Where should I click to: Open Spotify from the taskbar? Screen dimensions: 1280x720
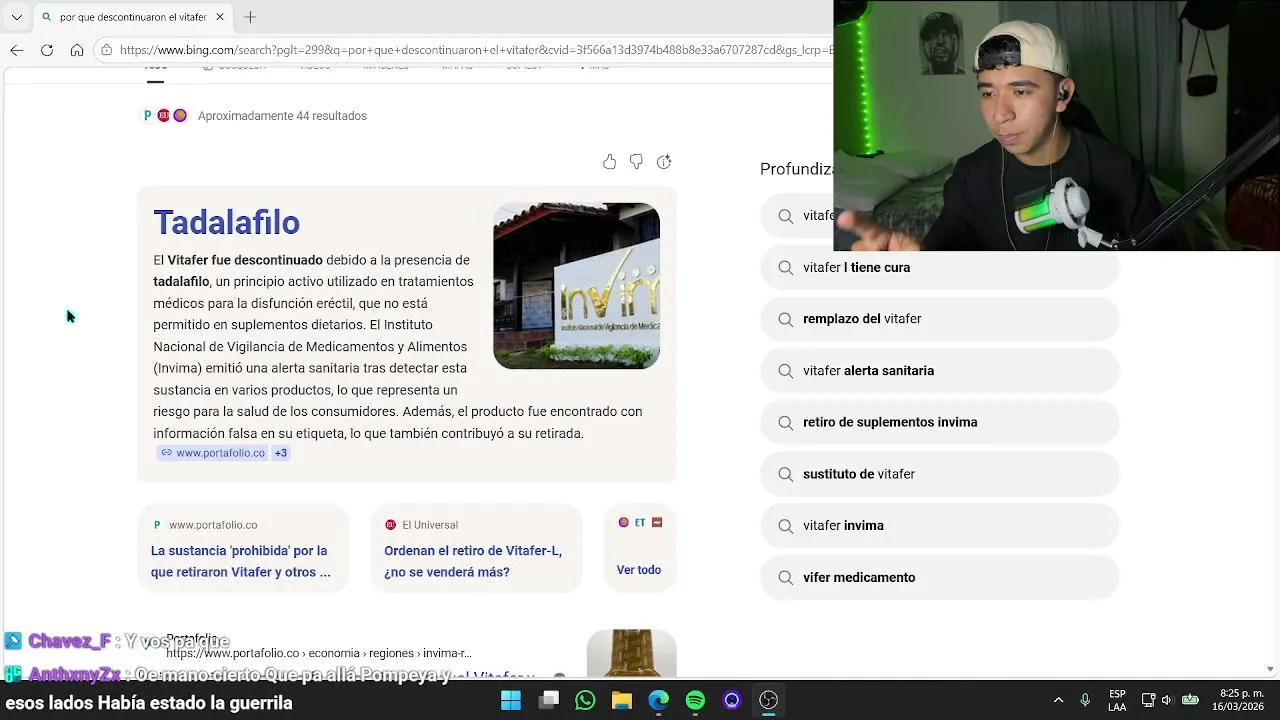(x=695, y=700)
